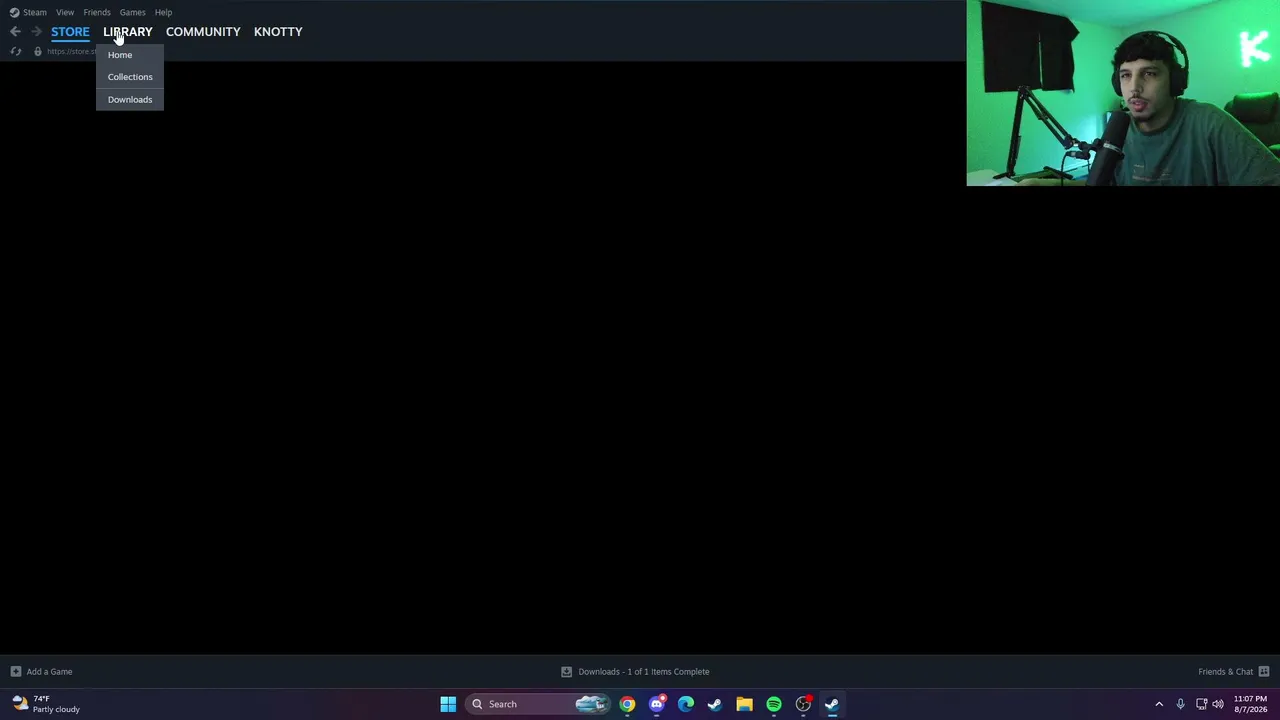This screenshot has height=720, width=1280.
Task: Open File Explorer from the taskbar
Action: (x=744, y=704)
